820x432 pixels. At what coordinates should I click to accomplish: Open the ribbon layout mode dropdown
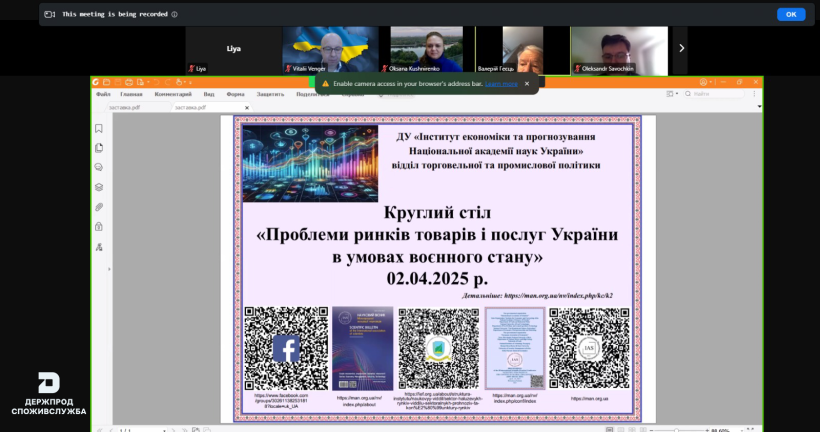pos(672,94)
